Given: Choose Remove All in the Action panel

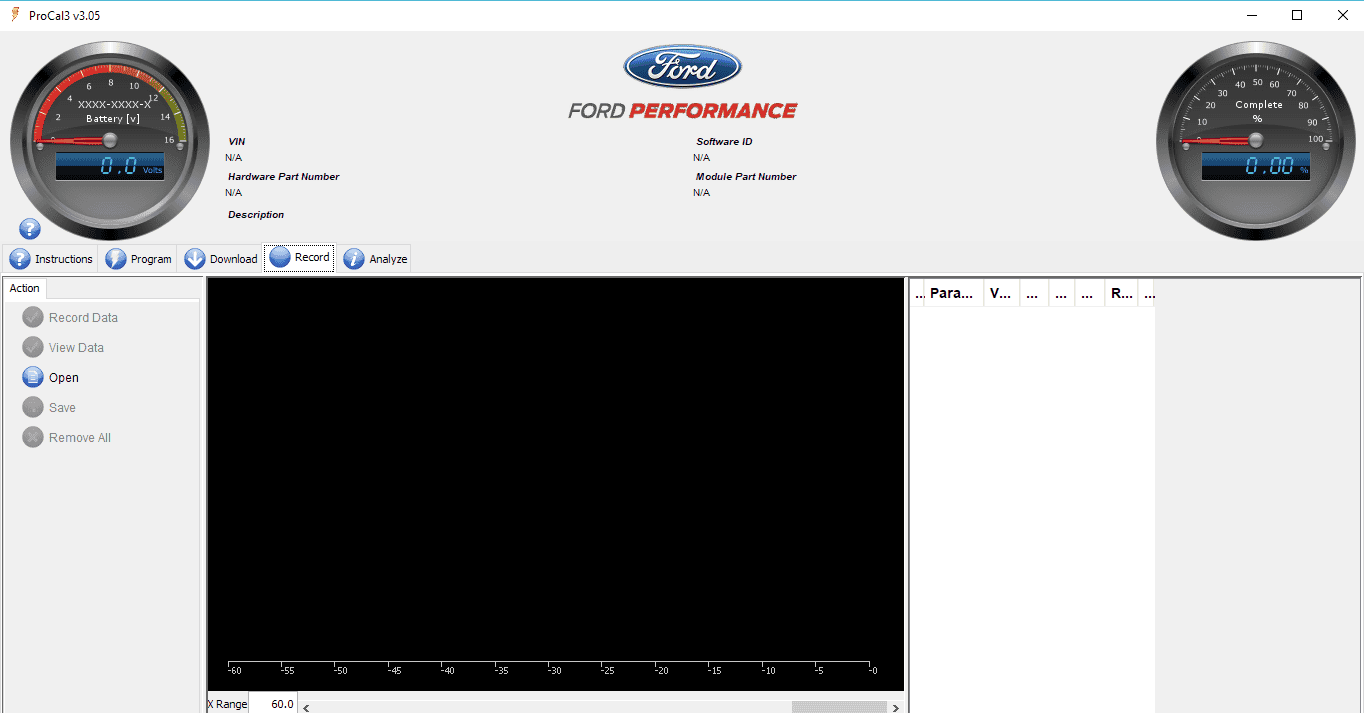Looking at the screenshot, I should [66, 438].
